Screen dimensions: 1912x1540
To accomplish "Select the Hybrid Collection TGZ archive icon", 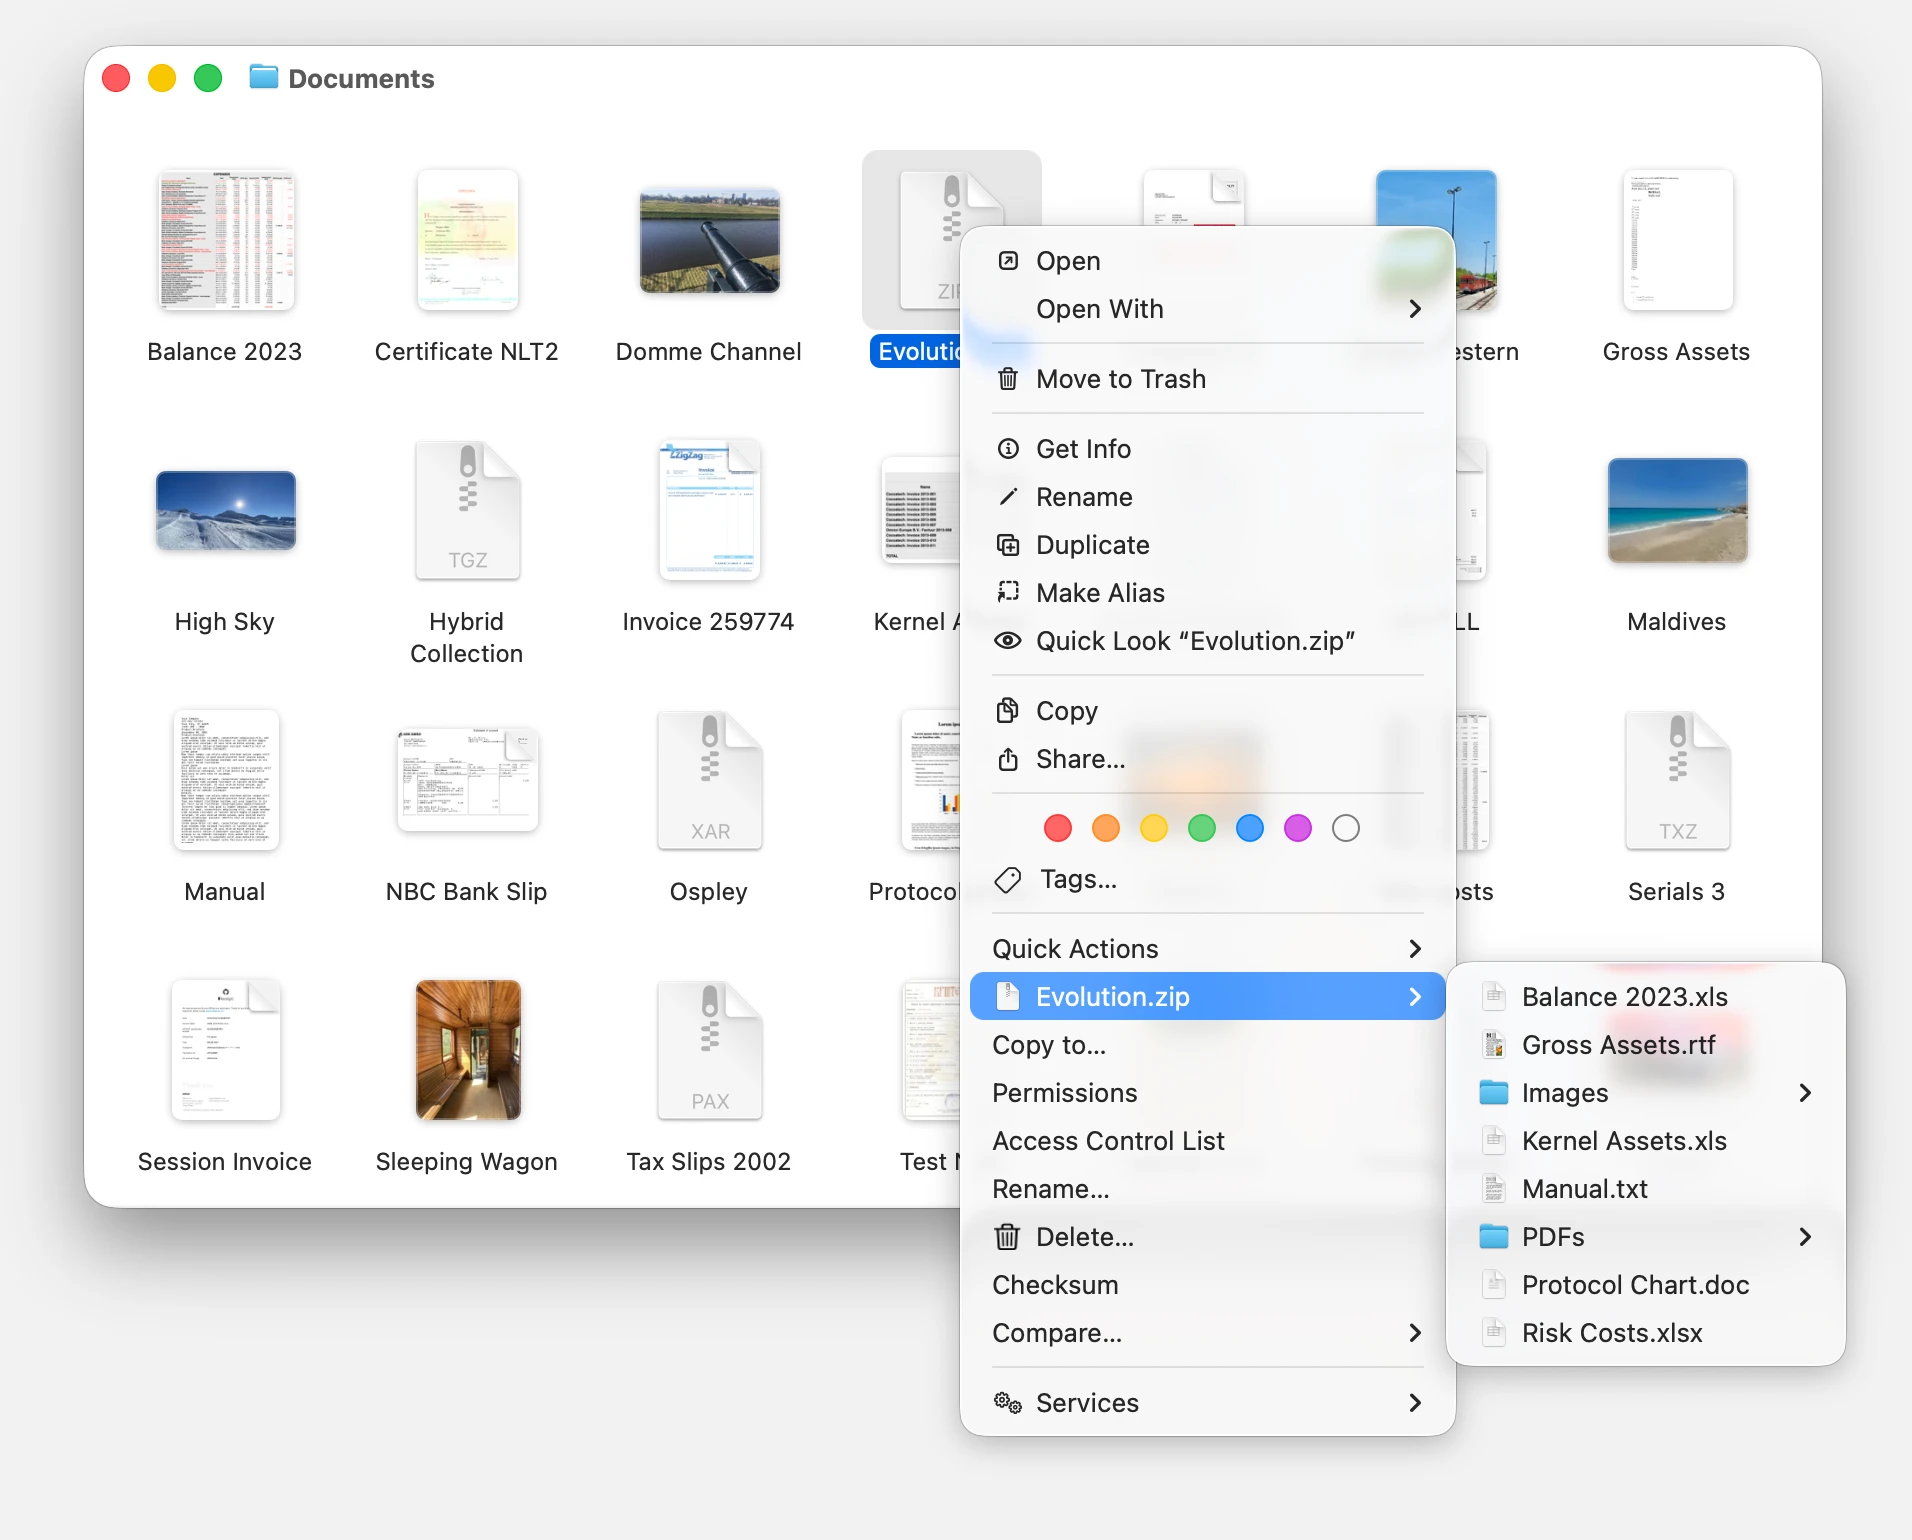I will (x=468, y=510).
